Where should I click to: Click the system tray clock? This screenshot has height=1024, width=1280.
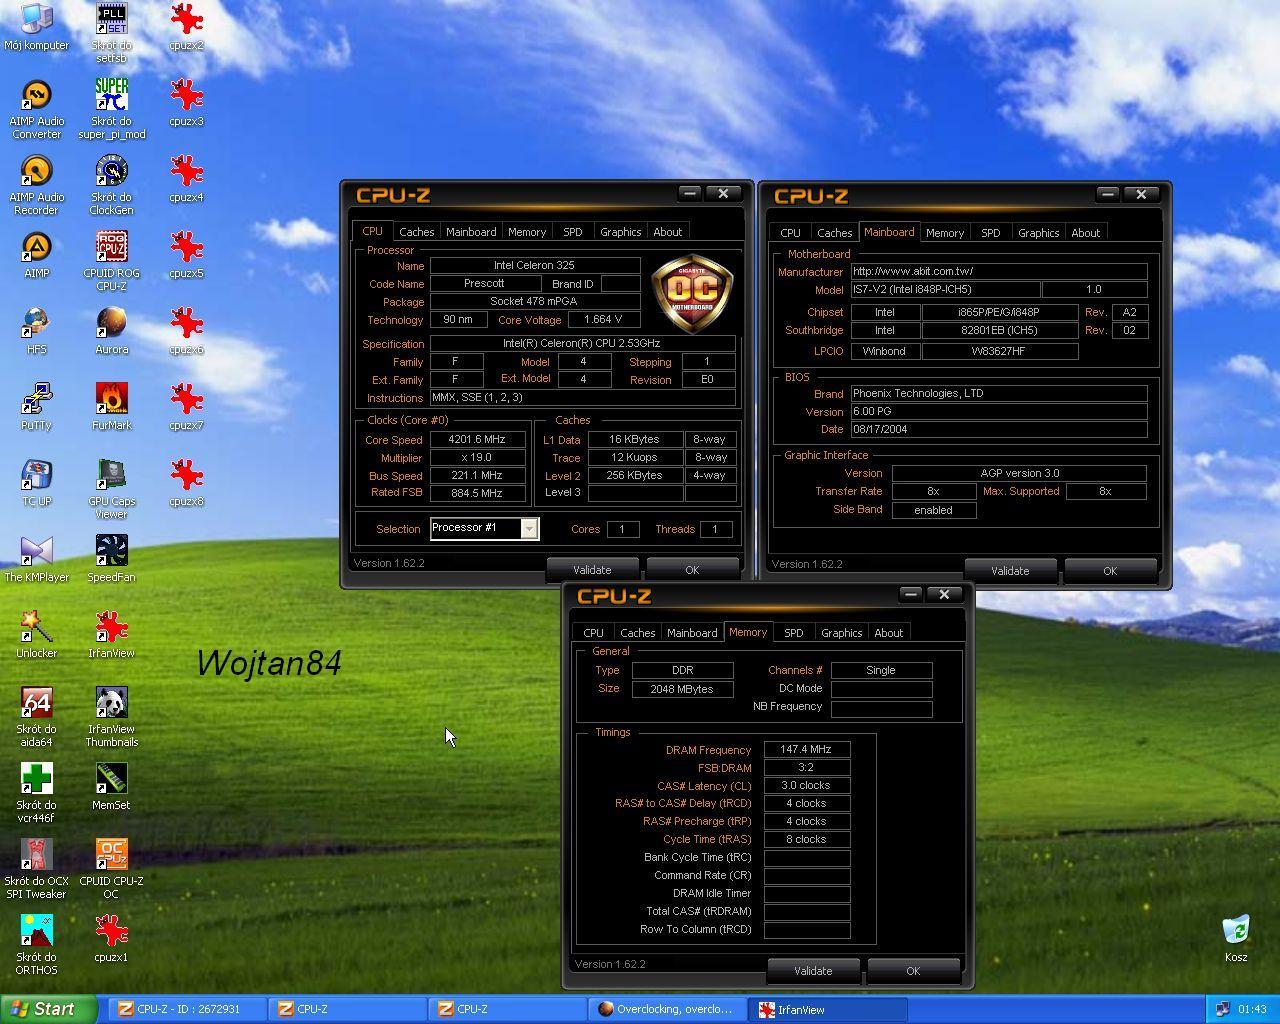(x=1252, y=1009)
